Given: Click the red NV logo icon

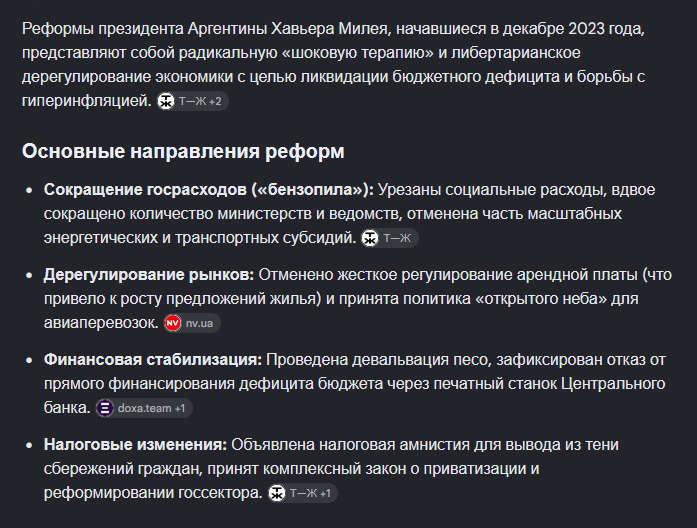Looking at the screenshot, I should pos(172,323).
